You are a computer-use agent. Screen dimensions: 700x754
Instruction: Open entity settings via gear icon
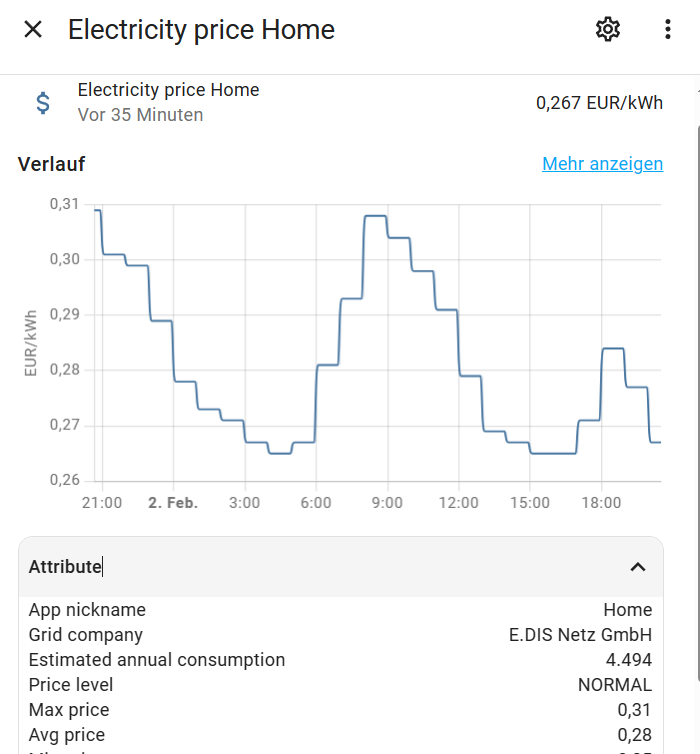click(x=608, y=30)
